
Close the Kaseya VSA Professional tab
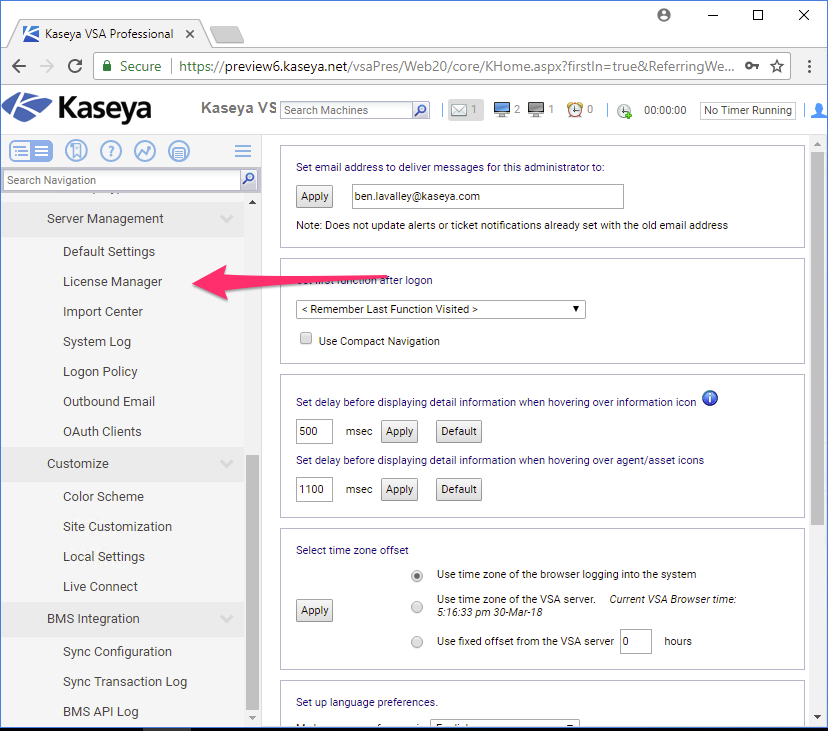tap(190, 34)
